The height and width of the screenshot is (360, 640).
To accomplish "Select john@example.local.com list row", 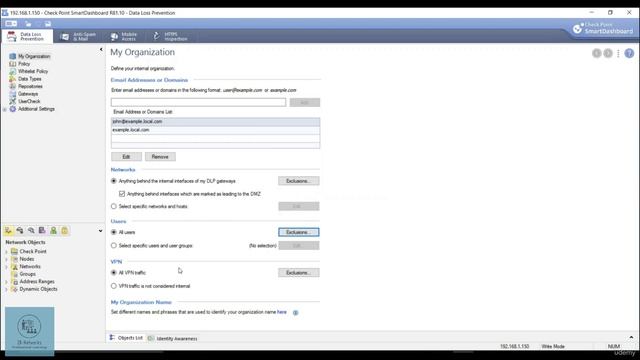I will click(x=216, y=122).
